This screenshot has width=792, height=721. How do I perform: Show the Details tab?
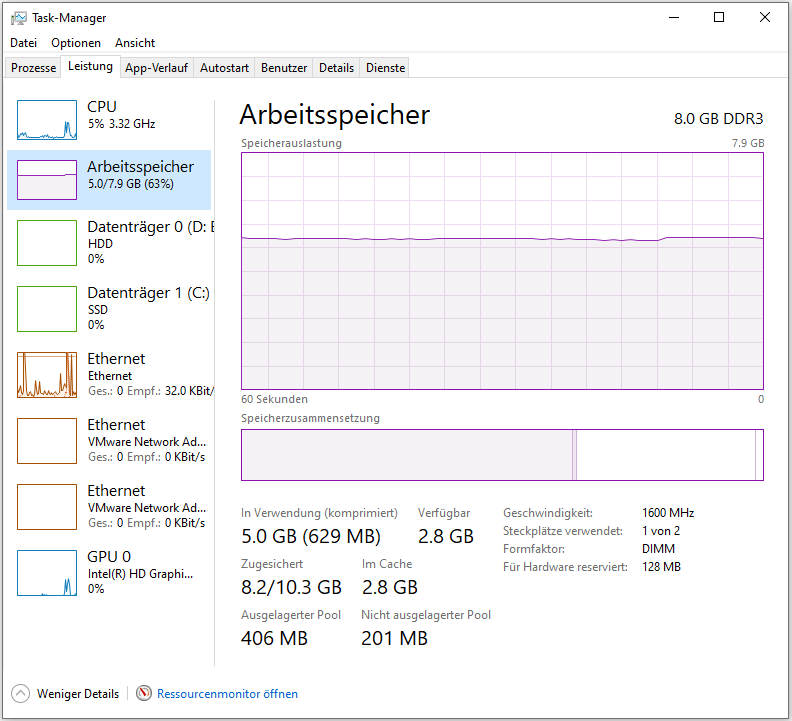click(336, 68)
